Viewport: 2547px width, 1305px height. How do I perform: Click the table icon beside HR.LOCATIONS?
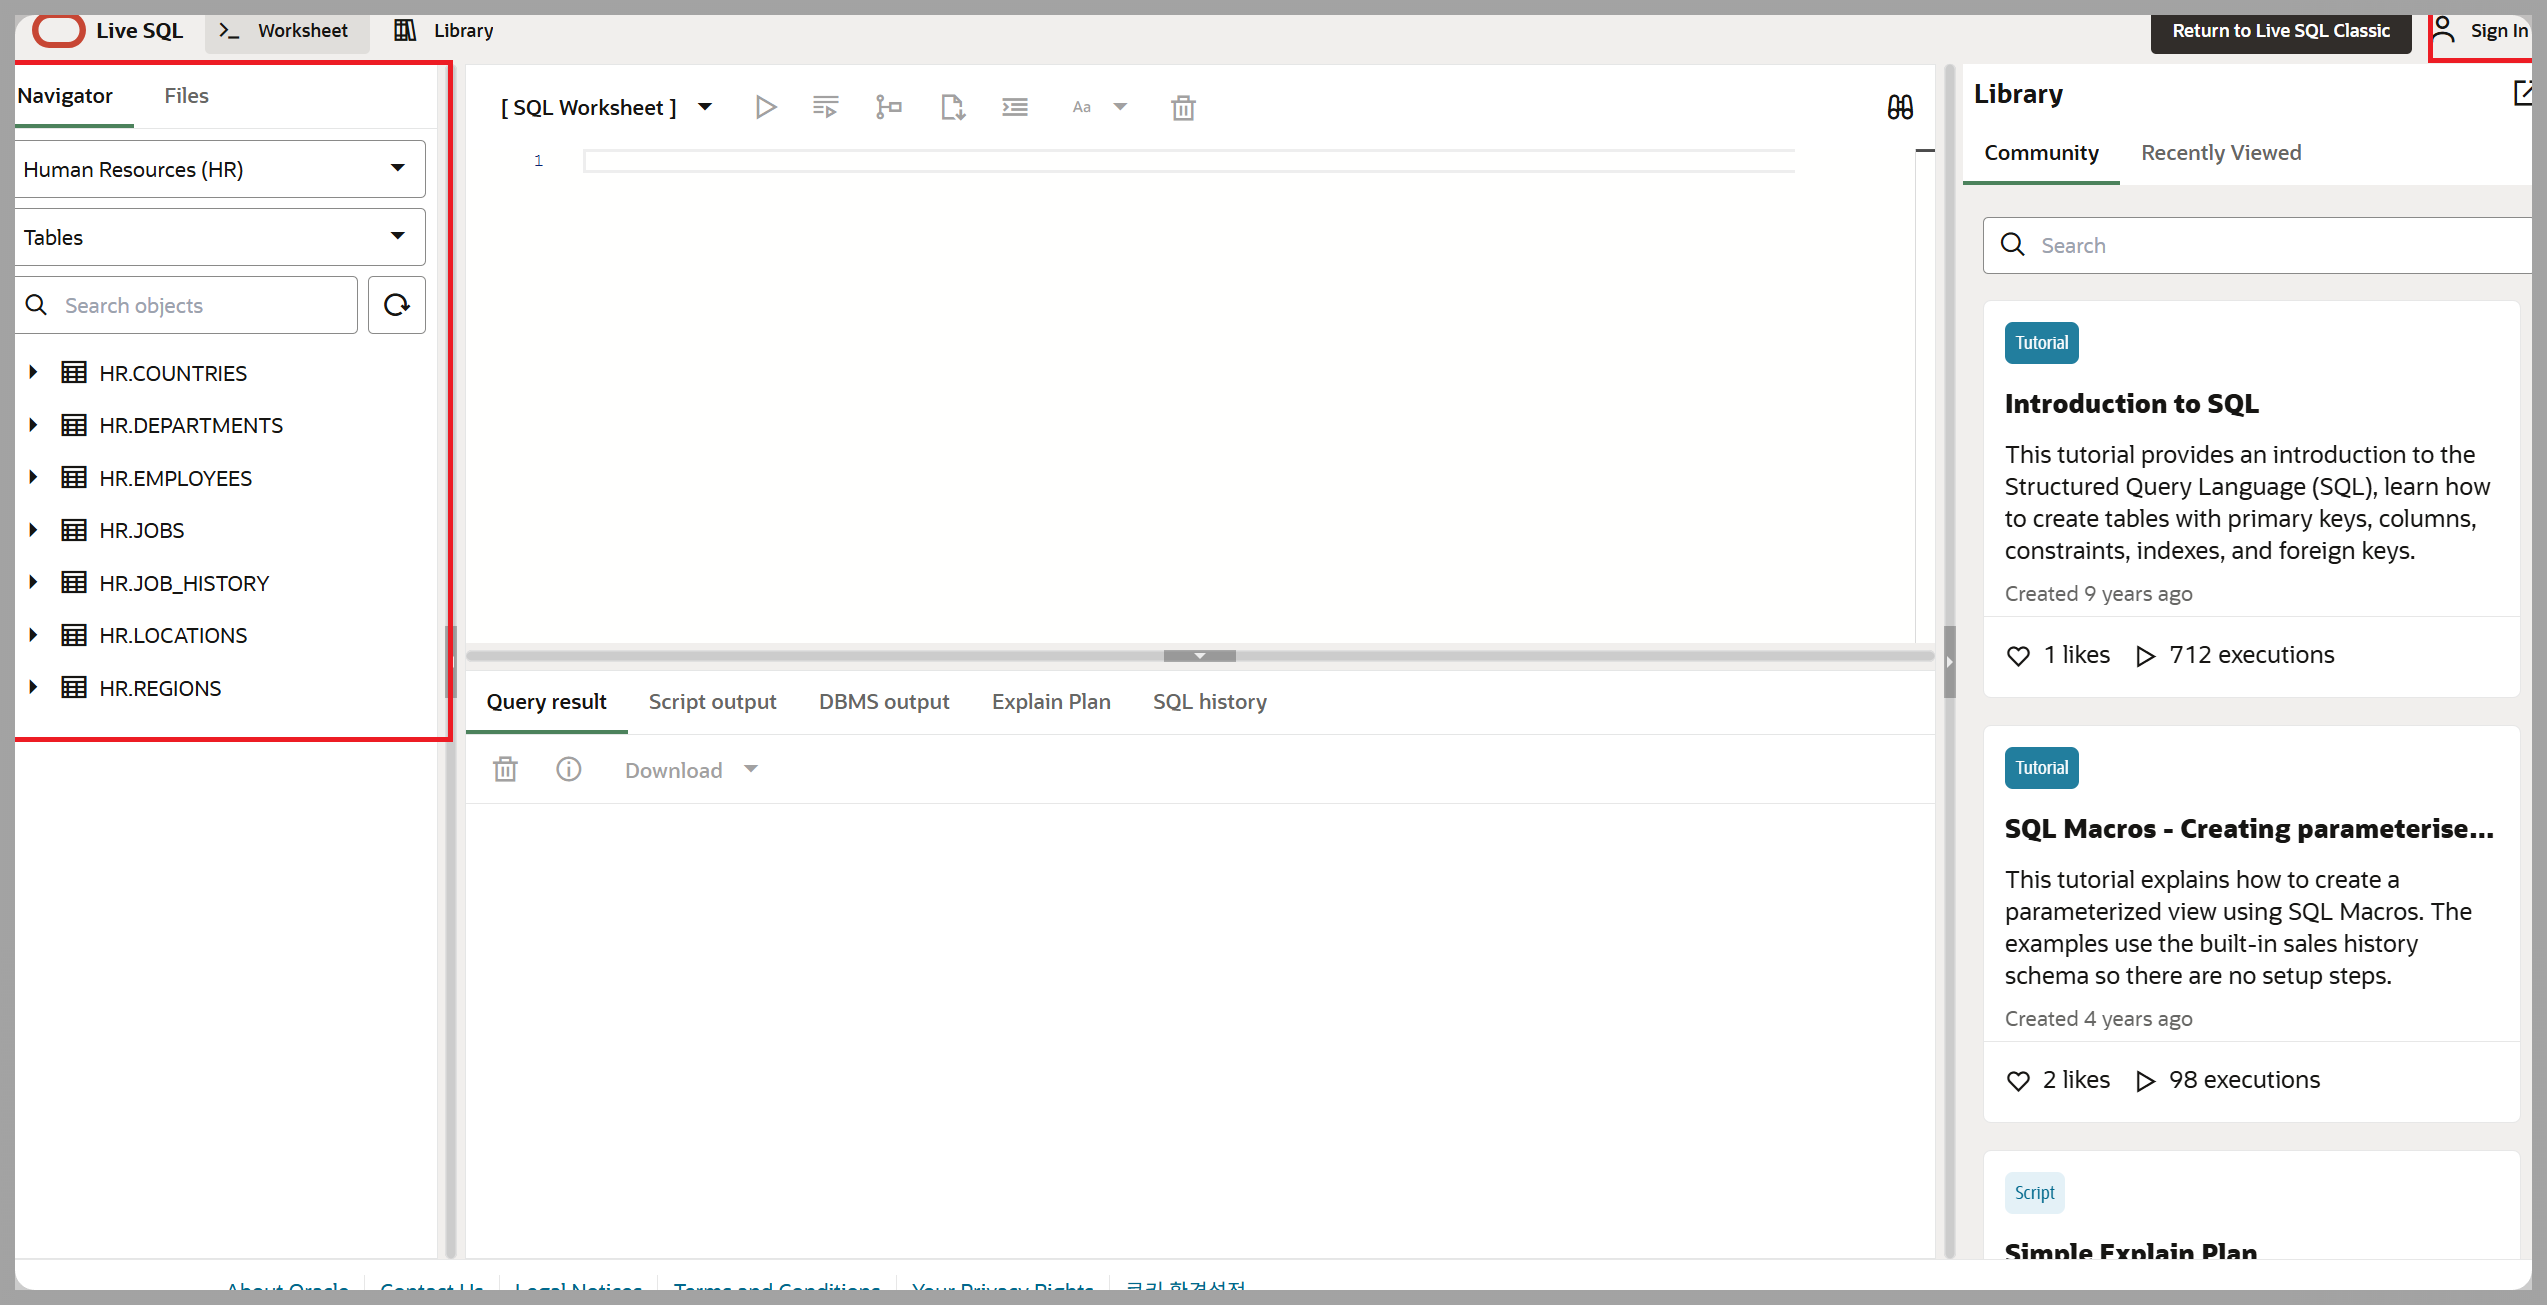(74, 635)
